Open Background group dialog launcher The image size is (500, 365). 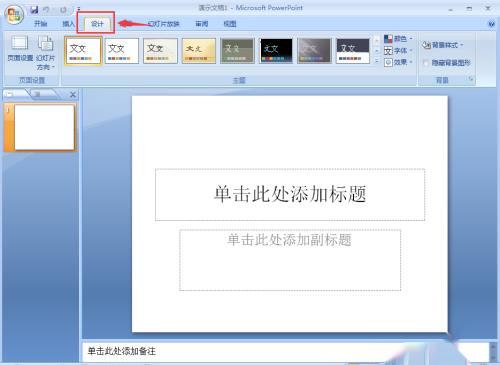tap(471, 79)
